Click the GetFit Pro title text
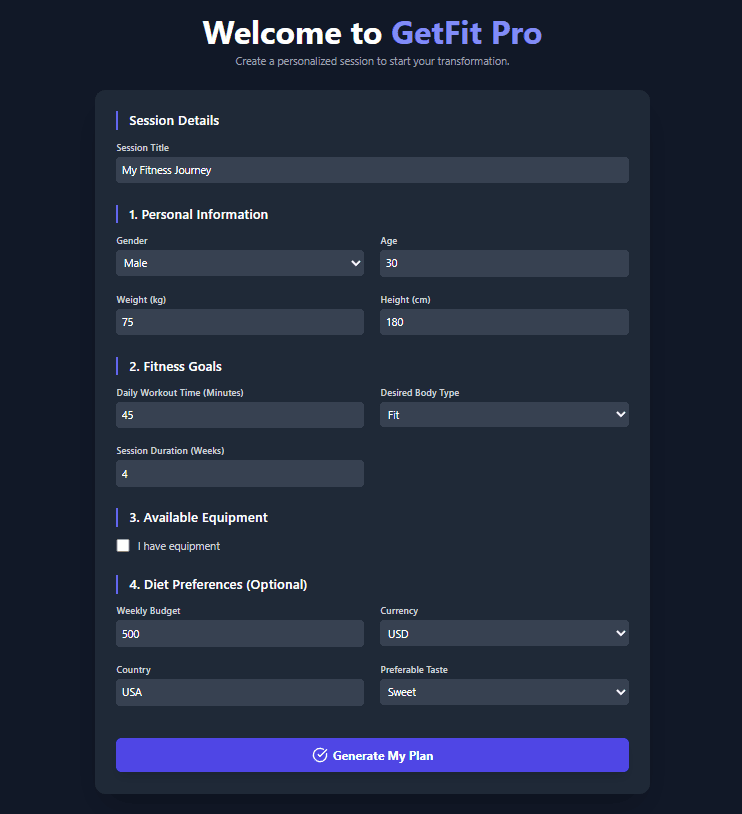Image resolution: width=742 pixels, height=814 pixels. coord(466,33)
